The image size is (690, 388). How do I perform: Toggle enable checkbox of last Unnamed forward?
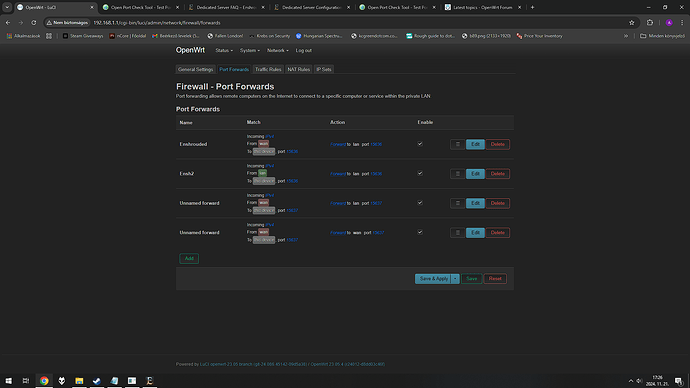420,232
